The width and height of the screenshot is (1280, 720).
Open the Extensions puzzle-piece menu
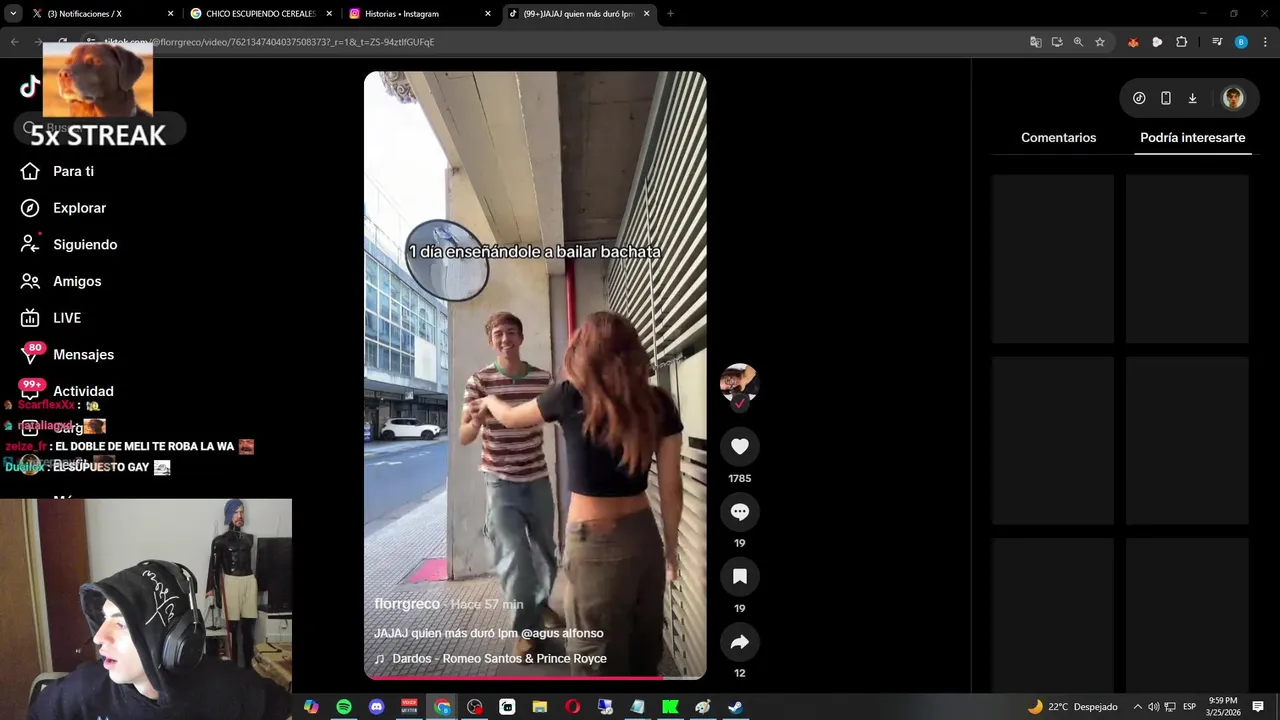pyautogui.click(x=1182, y=42)
